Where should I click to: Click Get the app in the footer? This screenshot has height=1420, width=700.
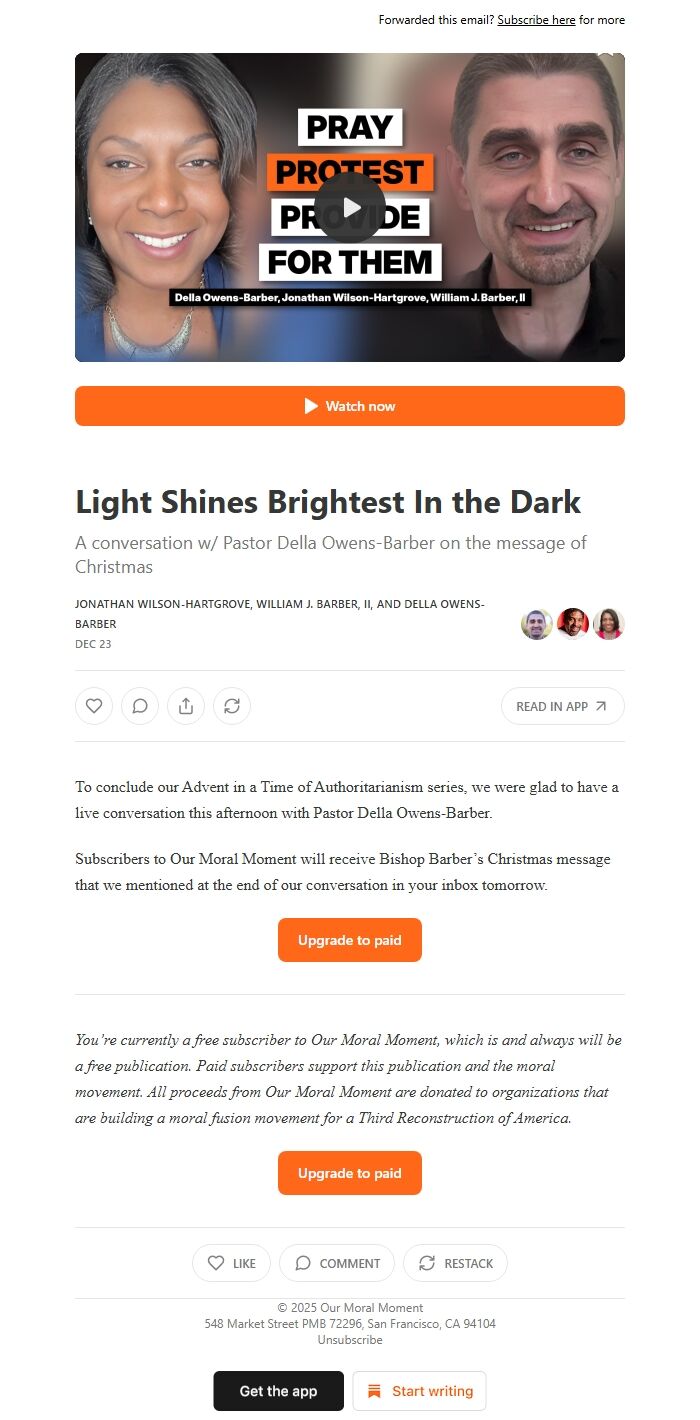click(x=278, y=1391)
